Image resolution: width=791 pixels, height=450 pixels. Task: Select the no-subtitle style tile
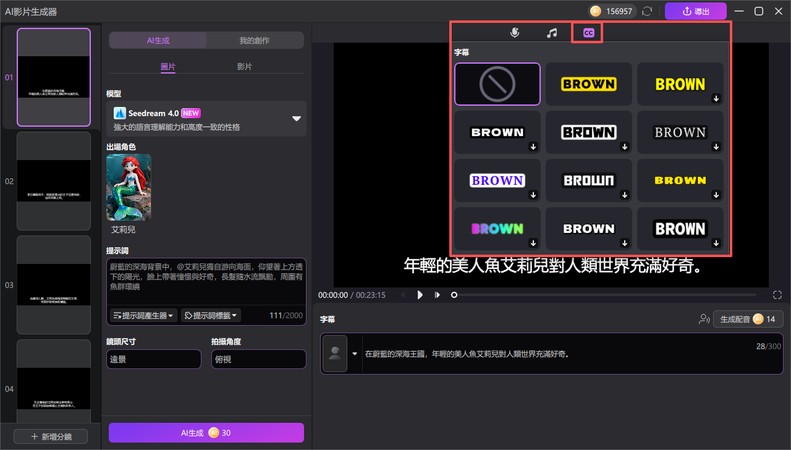(497, 84)
